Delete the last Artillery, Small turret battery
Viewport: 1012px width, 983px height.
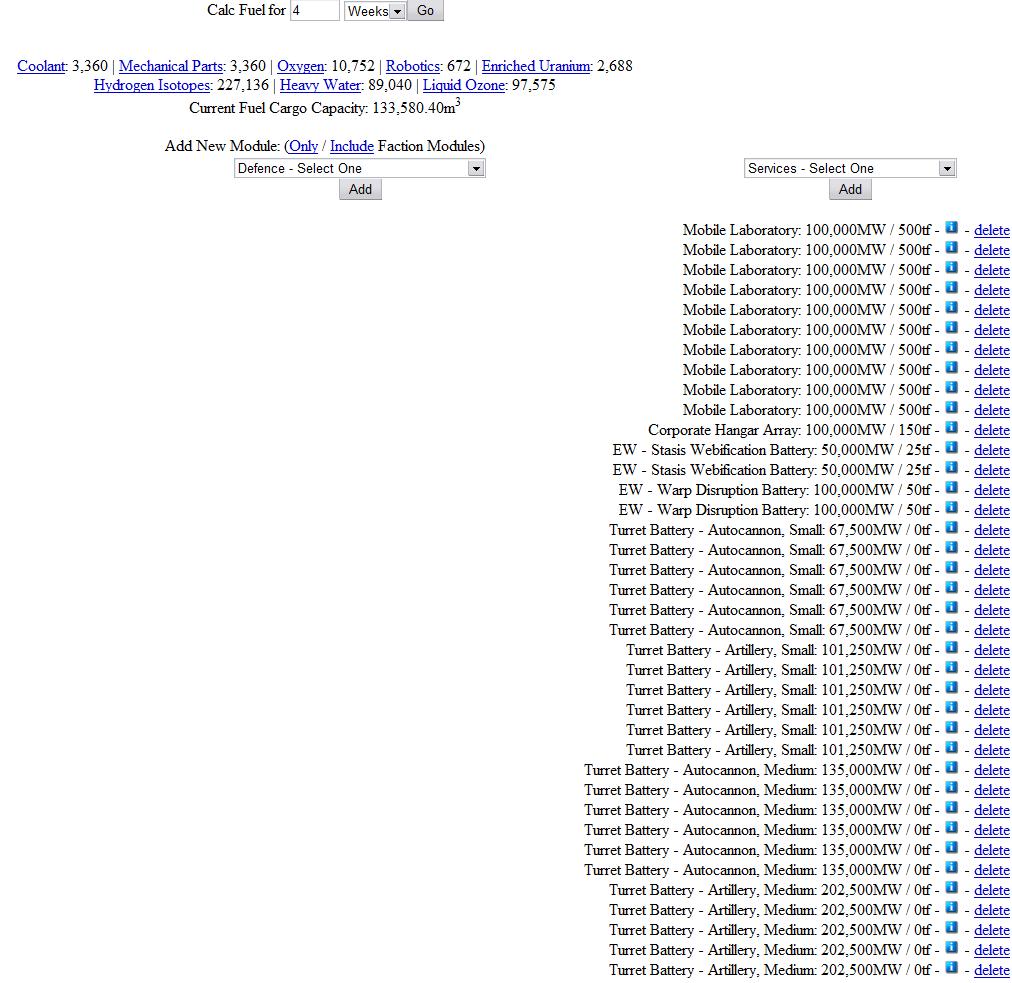pos(991,750)
